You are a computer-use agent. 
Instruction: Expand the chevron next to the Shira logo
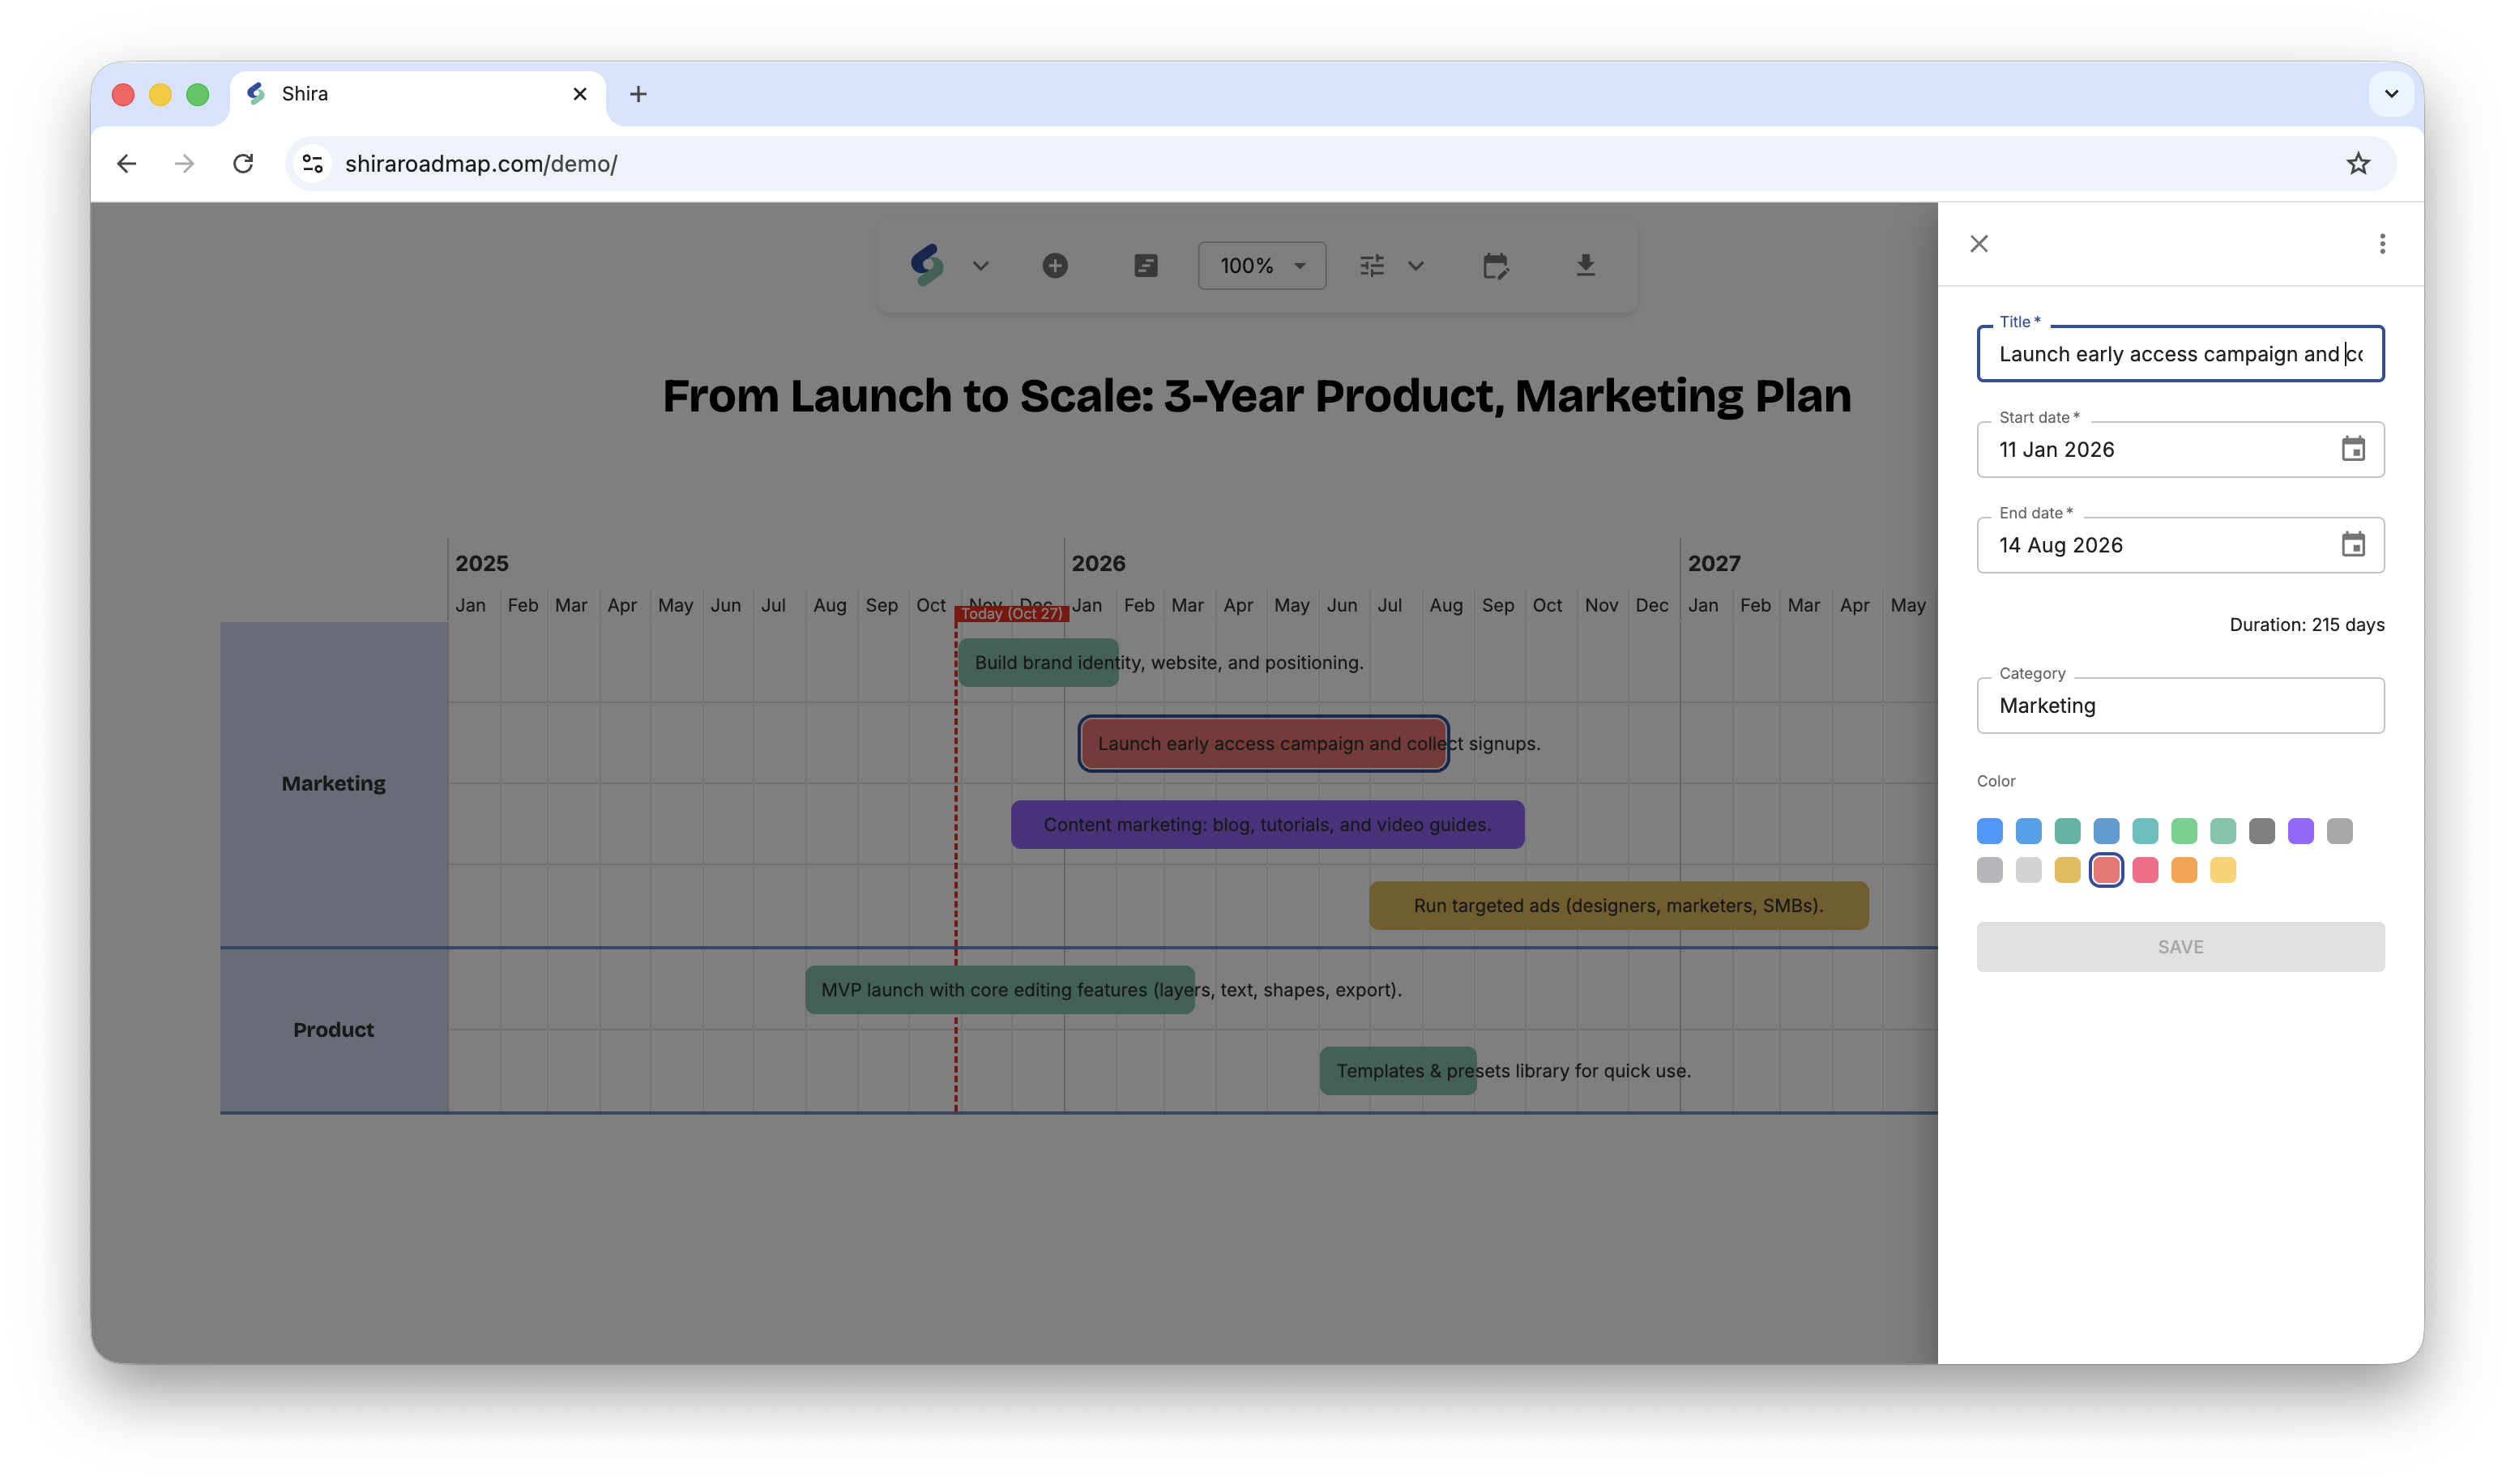point(980,265)
